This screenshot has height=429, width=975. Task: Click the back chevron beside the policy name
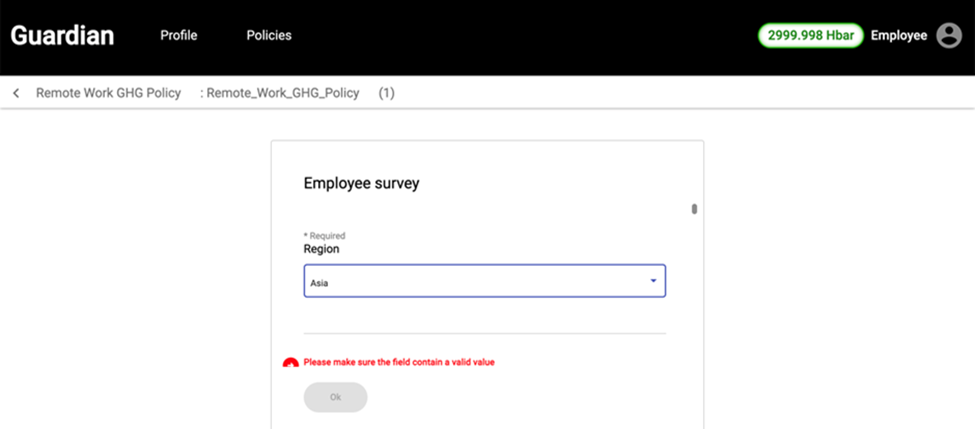16,93
